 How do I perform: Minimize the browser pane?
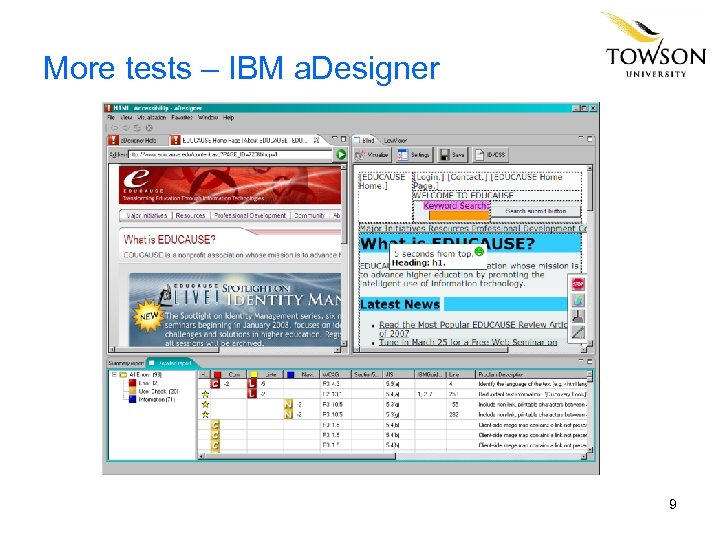coord(335,138)
